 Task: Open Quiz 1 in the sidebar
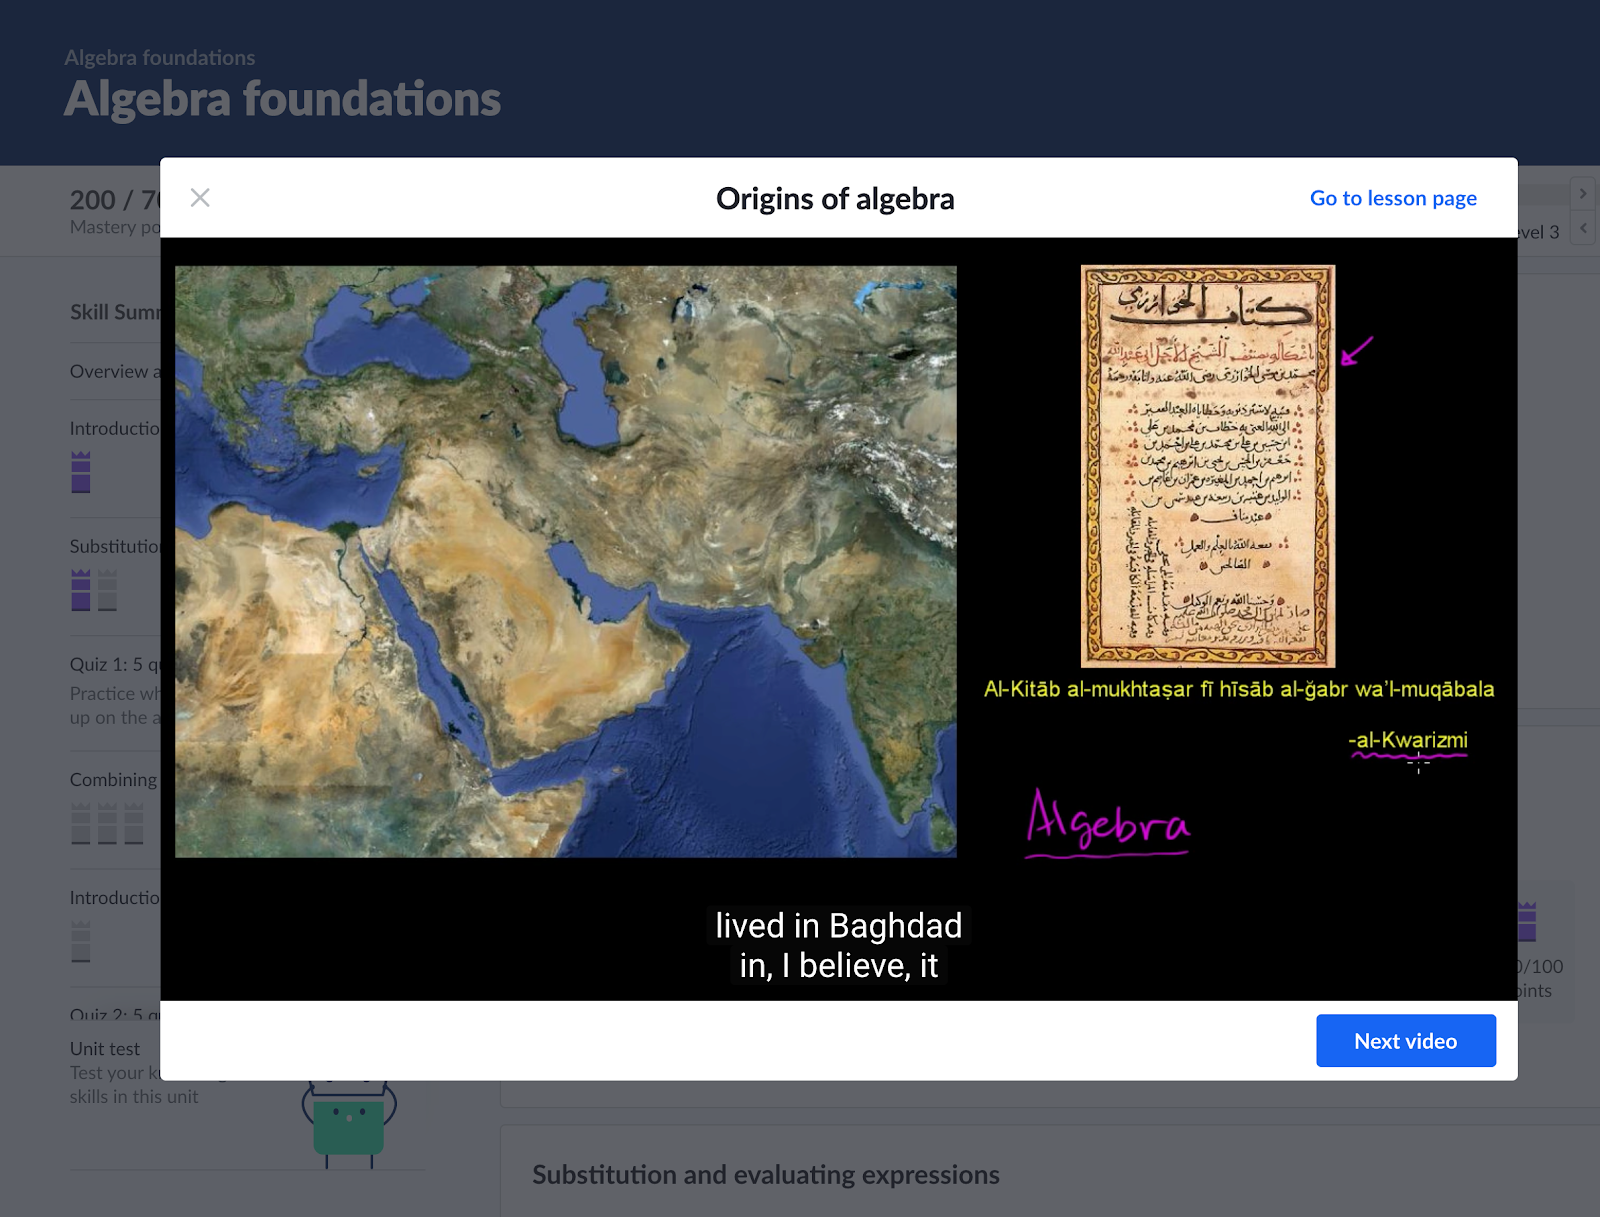click(x=115, y=664)
